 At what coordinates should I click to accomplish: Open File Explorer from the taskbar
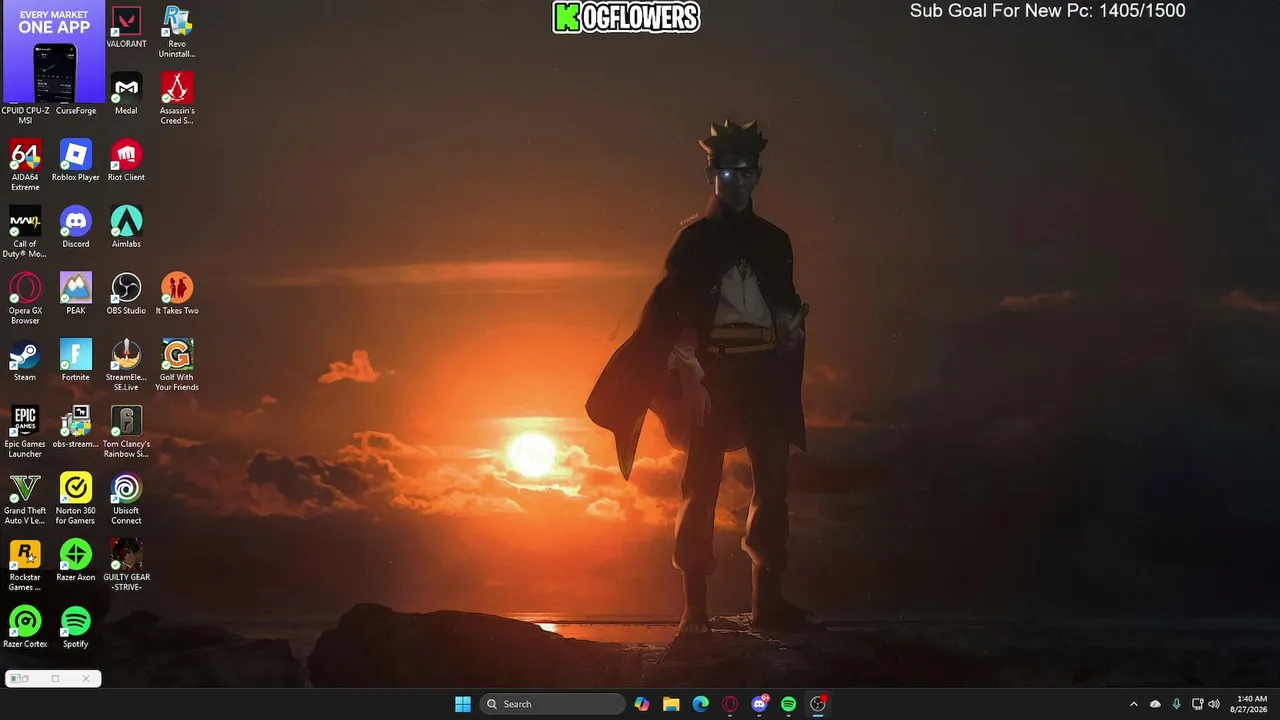point(671,704)
